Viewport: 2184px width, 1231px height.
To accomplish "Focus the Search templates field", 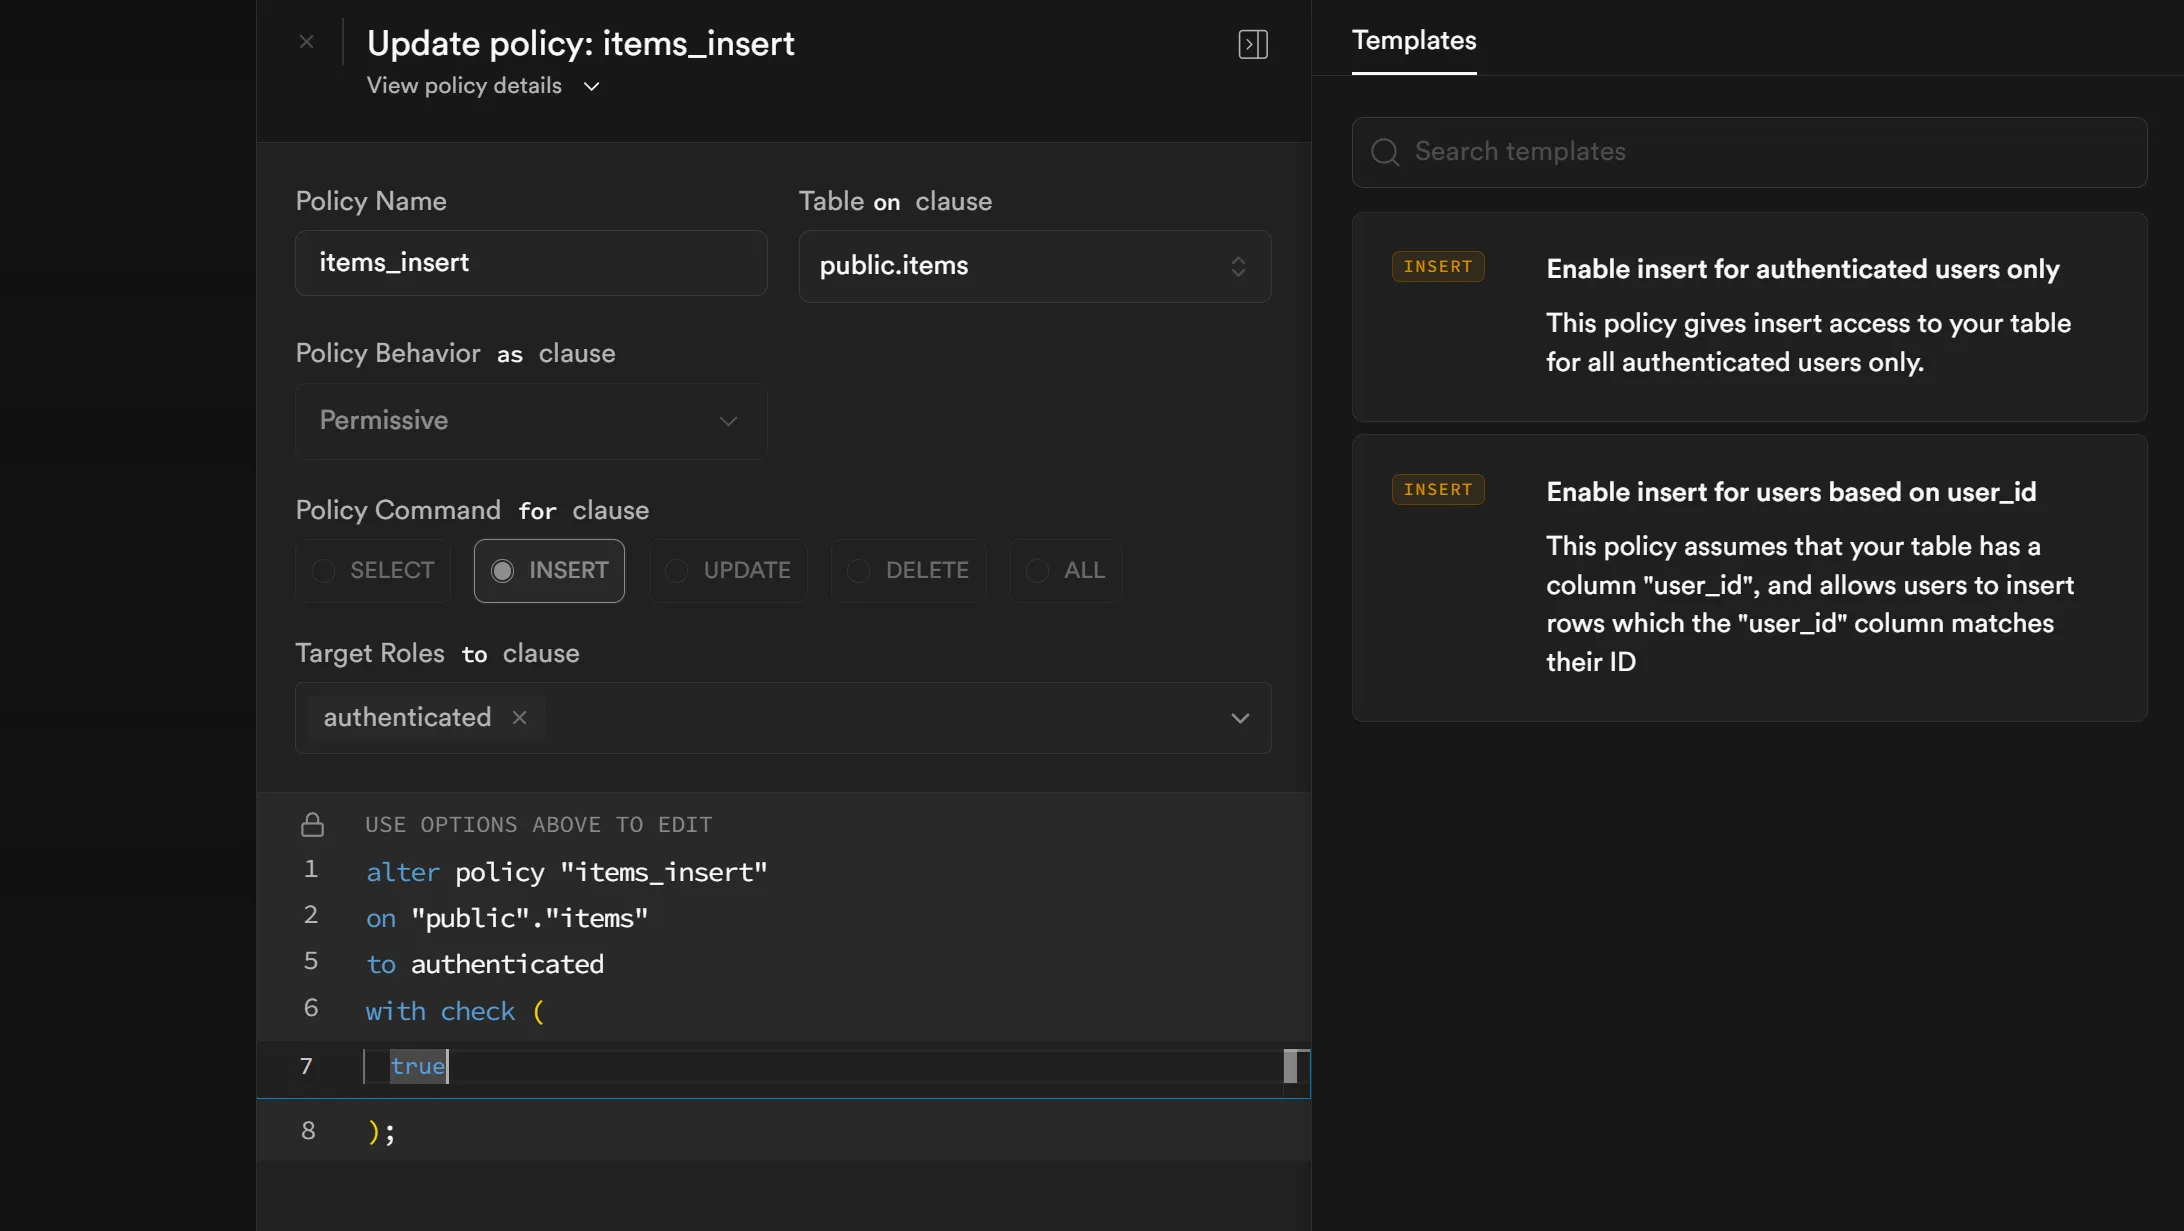I will coord(1749,152).
